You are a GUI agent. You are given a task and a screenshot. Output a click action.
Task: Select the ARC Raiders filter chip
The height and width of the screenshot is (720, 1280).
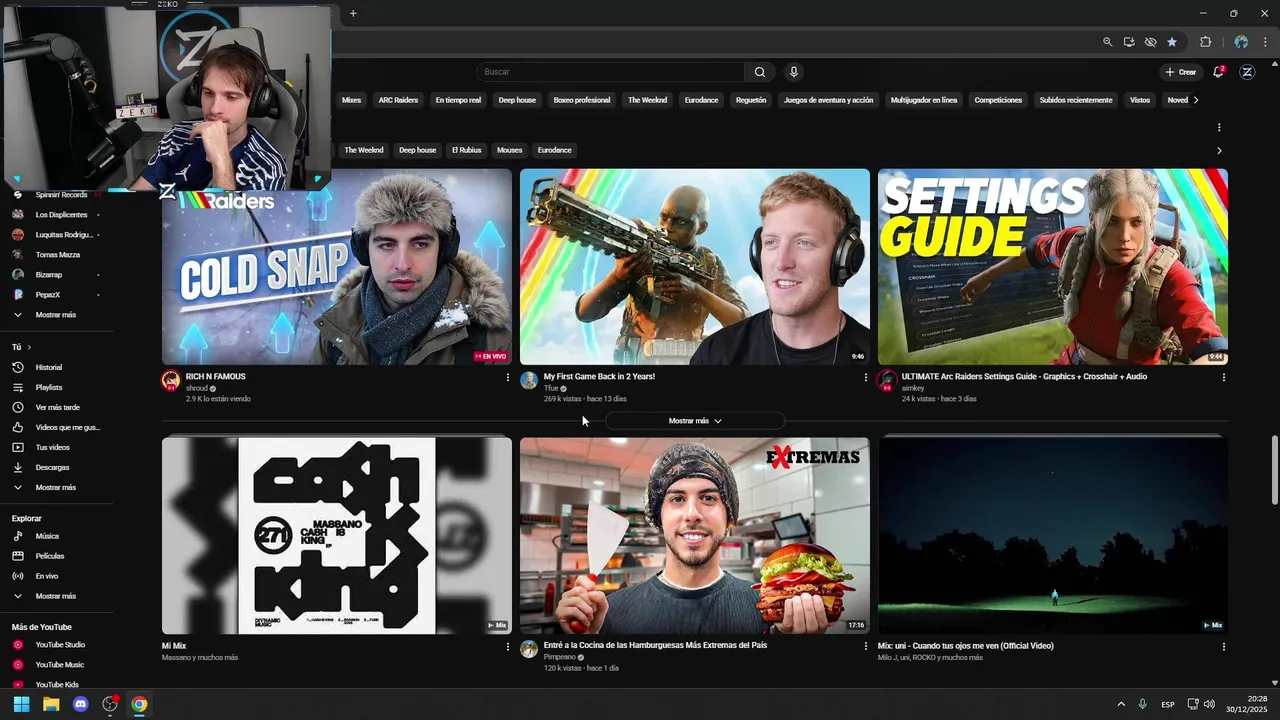398,100
